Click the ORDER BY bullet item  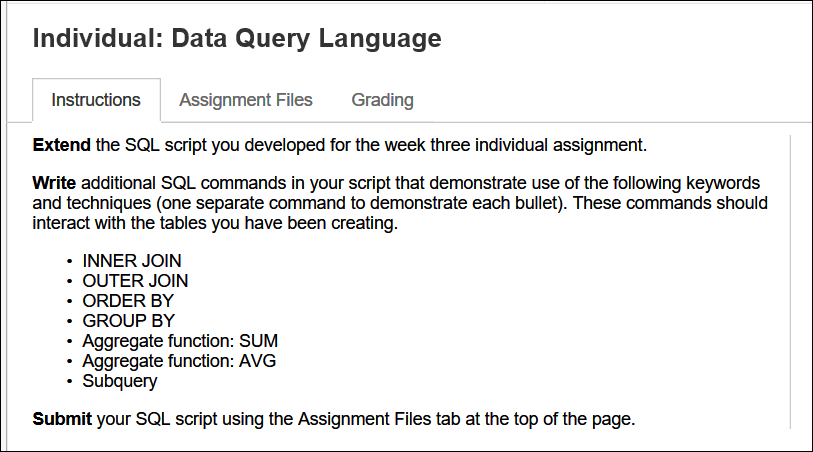tap(128, 301)
